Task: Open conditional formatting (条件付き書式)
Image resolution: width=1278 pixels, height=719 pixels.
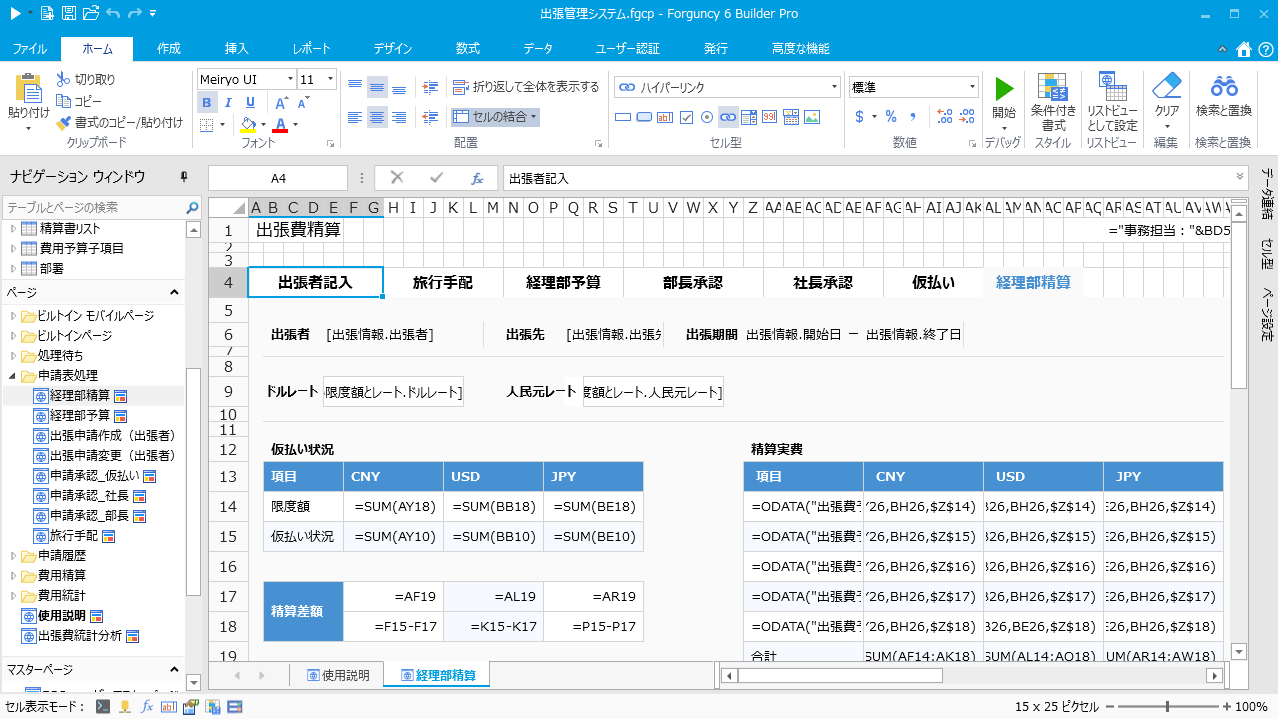Action: point(1053,101)
